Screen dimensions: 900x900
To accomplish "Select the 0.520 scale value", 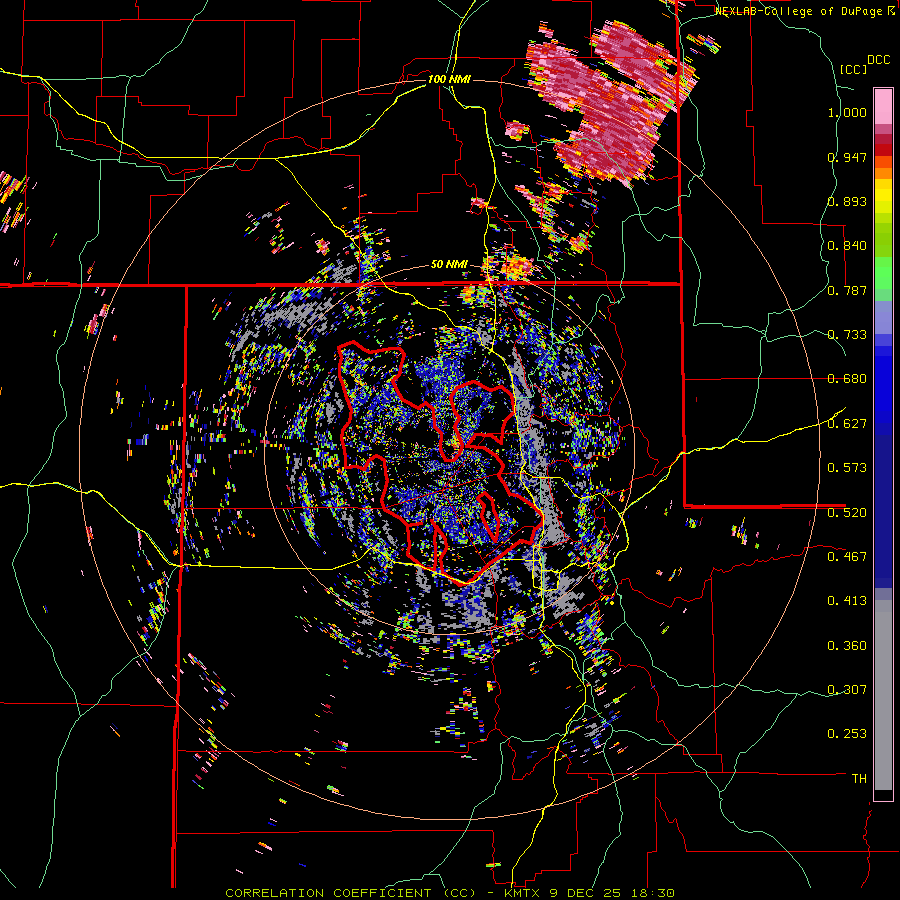I will pyautogui.click(x=847, y=512).
